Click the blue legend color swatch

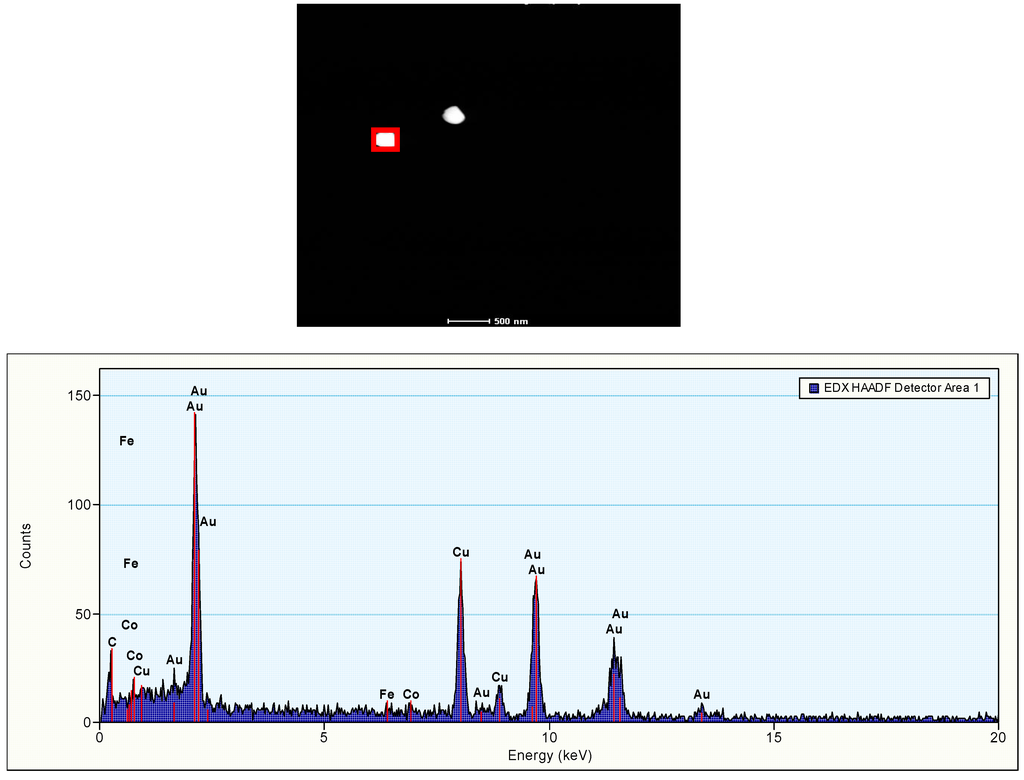tap(812, 388)
